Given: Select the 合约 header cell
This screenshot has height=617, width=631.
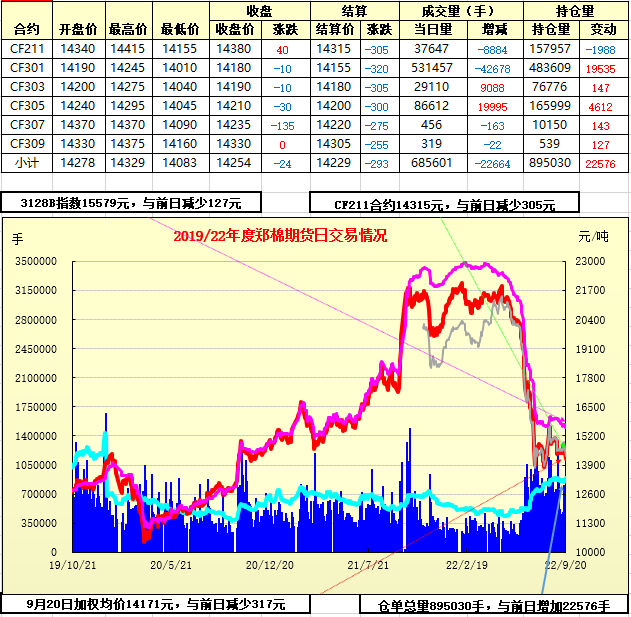Looking at the screenshot, I should [x=29, y=29].
